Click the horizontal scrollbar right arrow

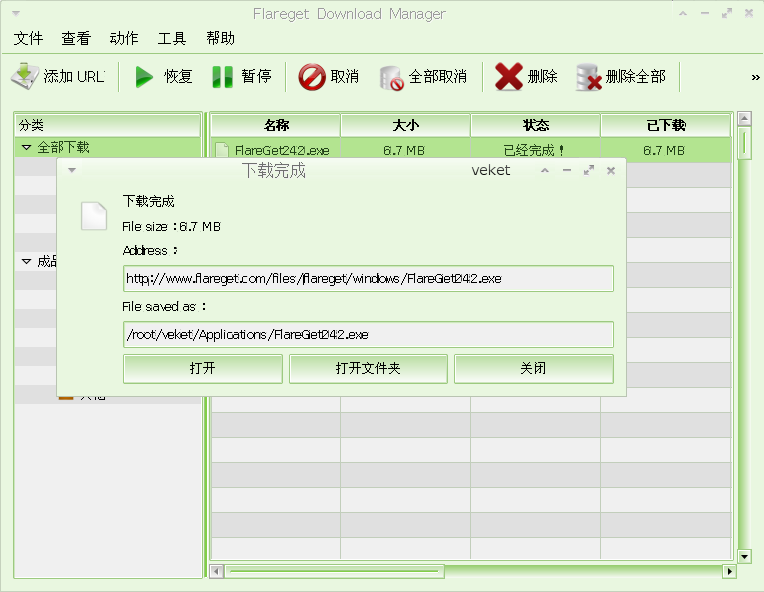click(x=729, y=571)
